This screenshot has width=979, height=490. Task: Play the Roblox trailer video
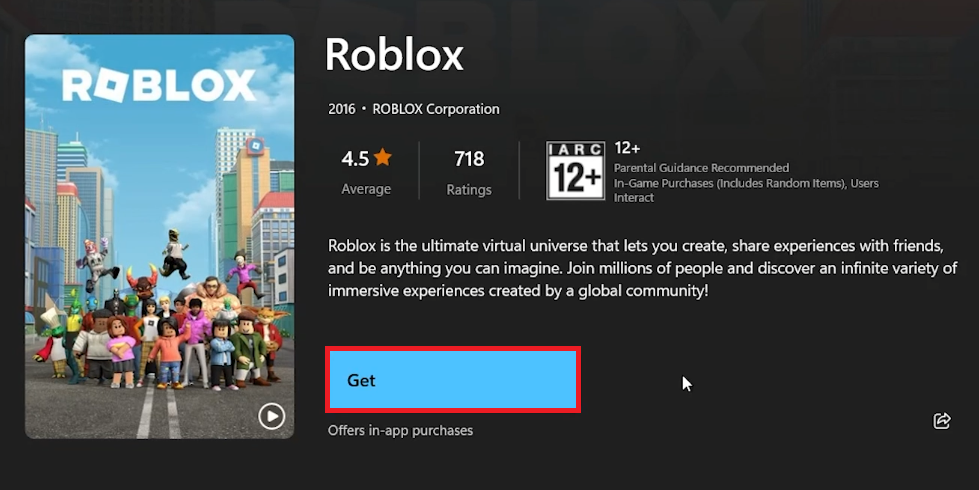[271, 416]
